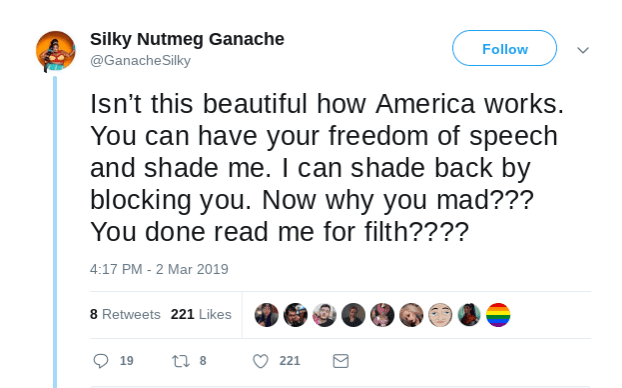Open Silky Nutmeg Ganache profile avatar
This screenshot has width=622, height=388.
pos(56,51)
